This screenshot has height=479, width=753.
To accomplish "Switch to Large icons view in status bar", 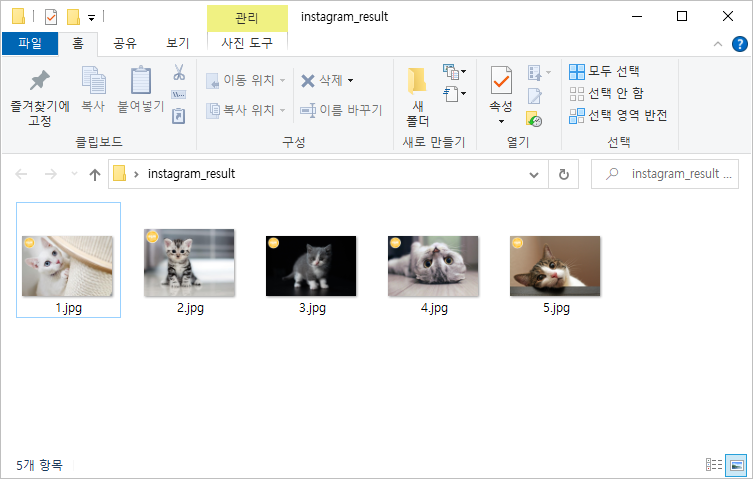I will click(x=736, y=465).
